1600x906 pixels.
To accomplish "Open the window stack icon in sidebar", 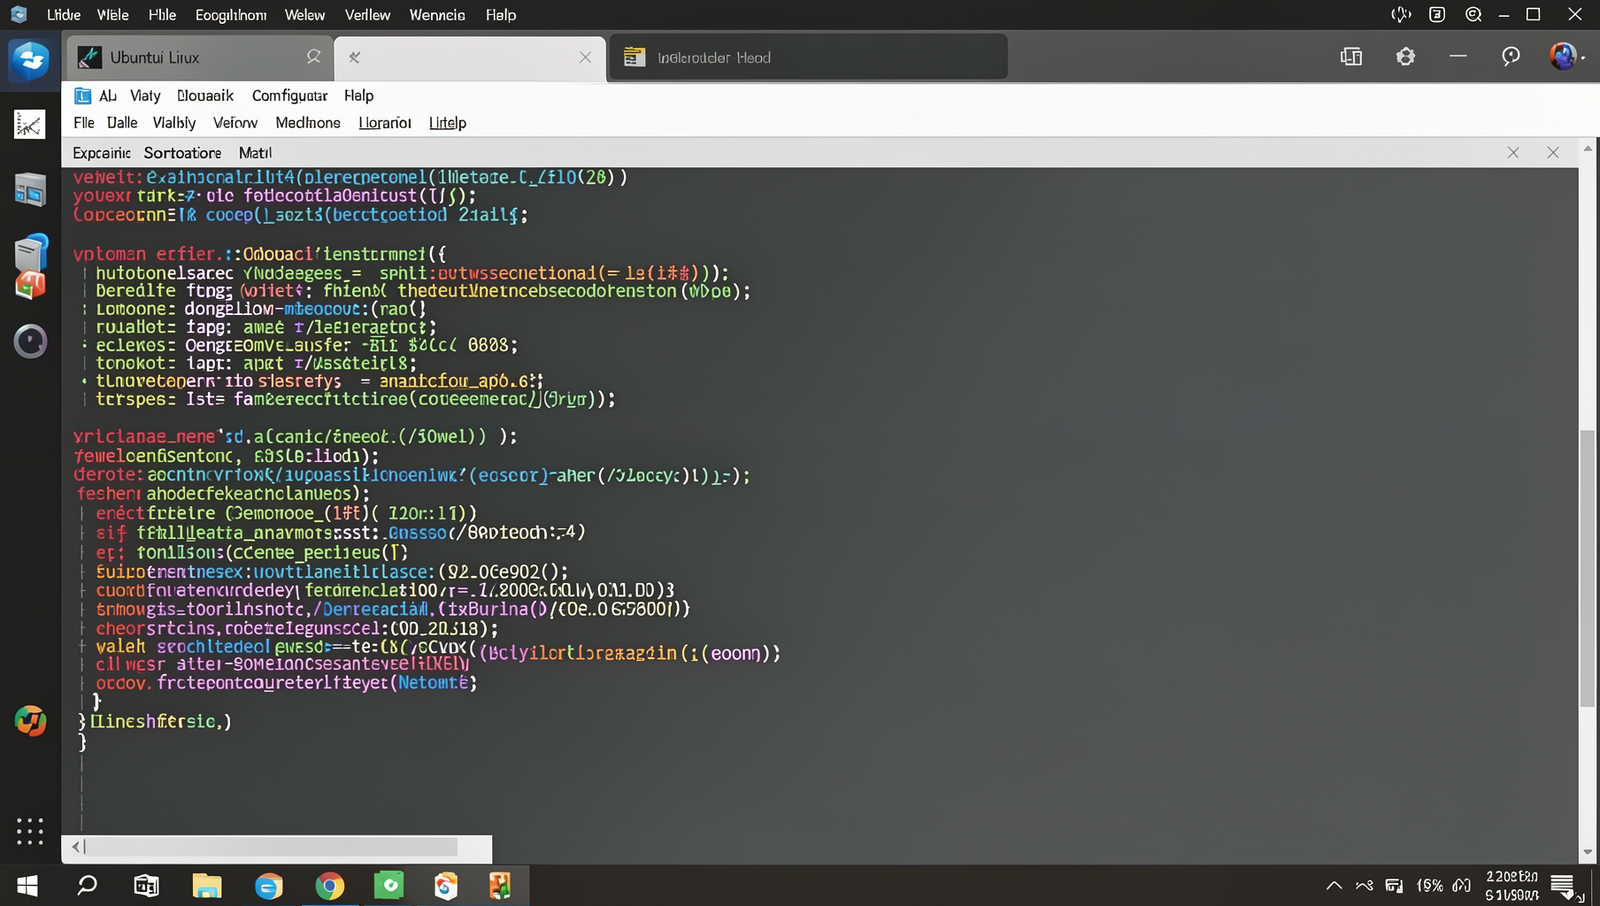I will 30,190.
